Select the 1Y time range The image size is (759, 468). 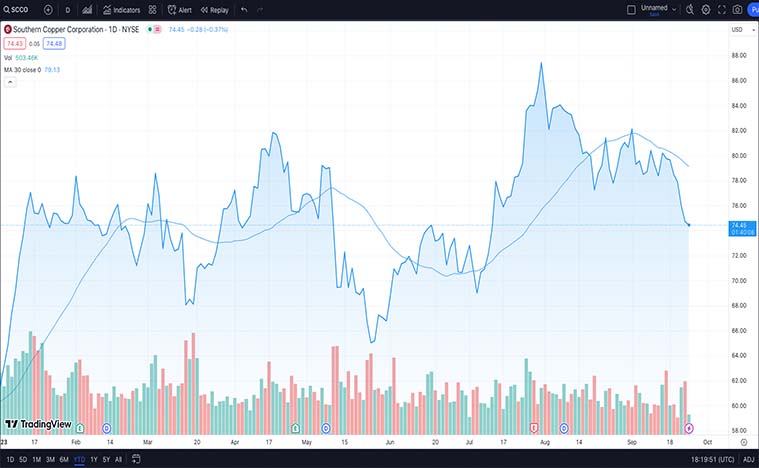pos(94,460)
